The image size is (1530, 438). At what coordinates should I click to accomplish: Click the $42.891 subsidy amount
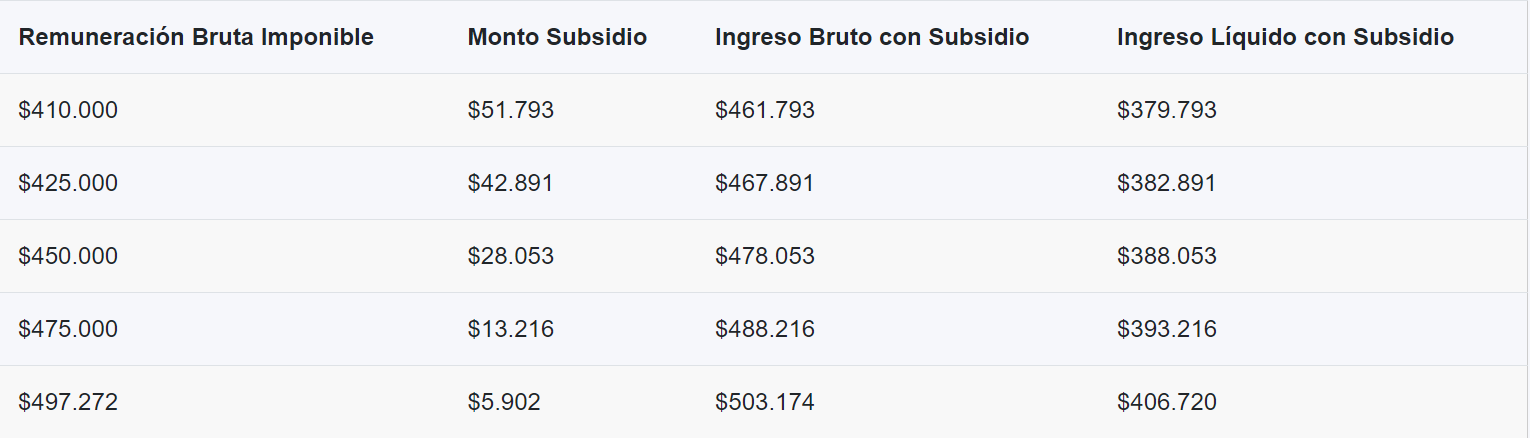[x=511, y=183]
